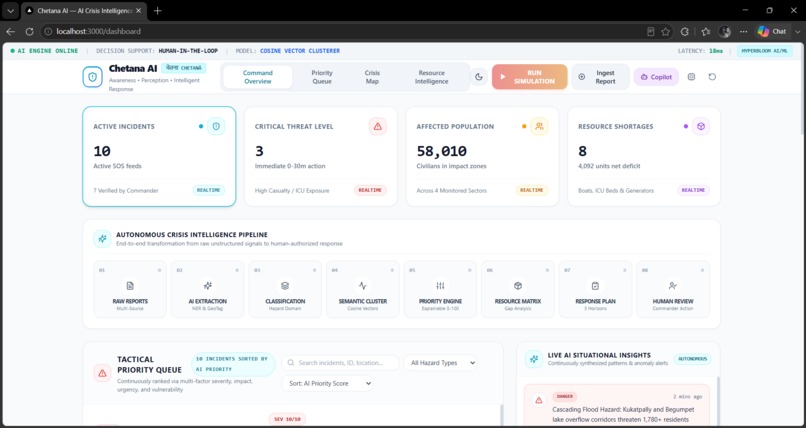Select the Semantic Cluster pipeline stage
This screenshot has height=428, width=806.
(x=363, y=289)
